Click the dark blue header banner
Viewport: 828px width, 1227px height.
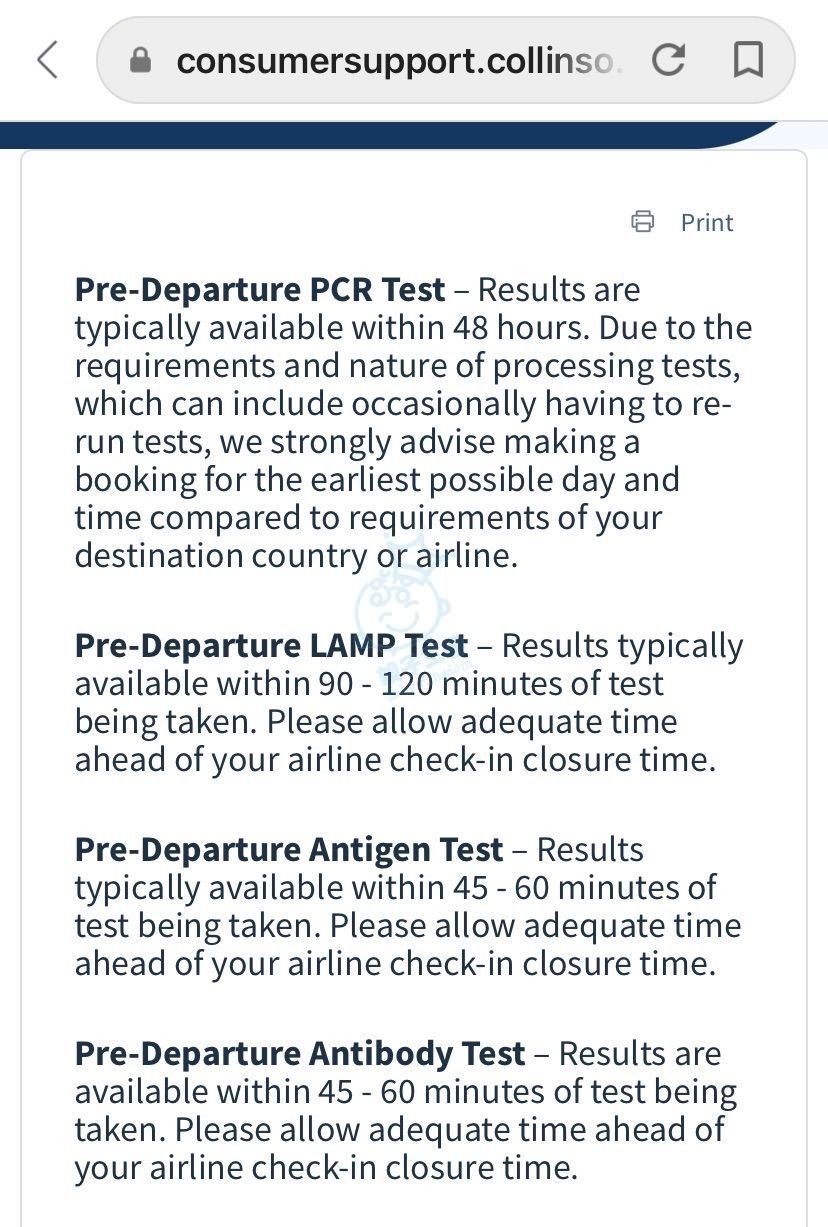coord(390,135)
